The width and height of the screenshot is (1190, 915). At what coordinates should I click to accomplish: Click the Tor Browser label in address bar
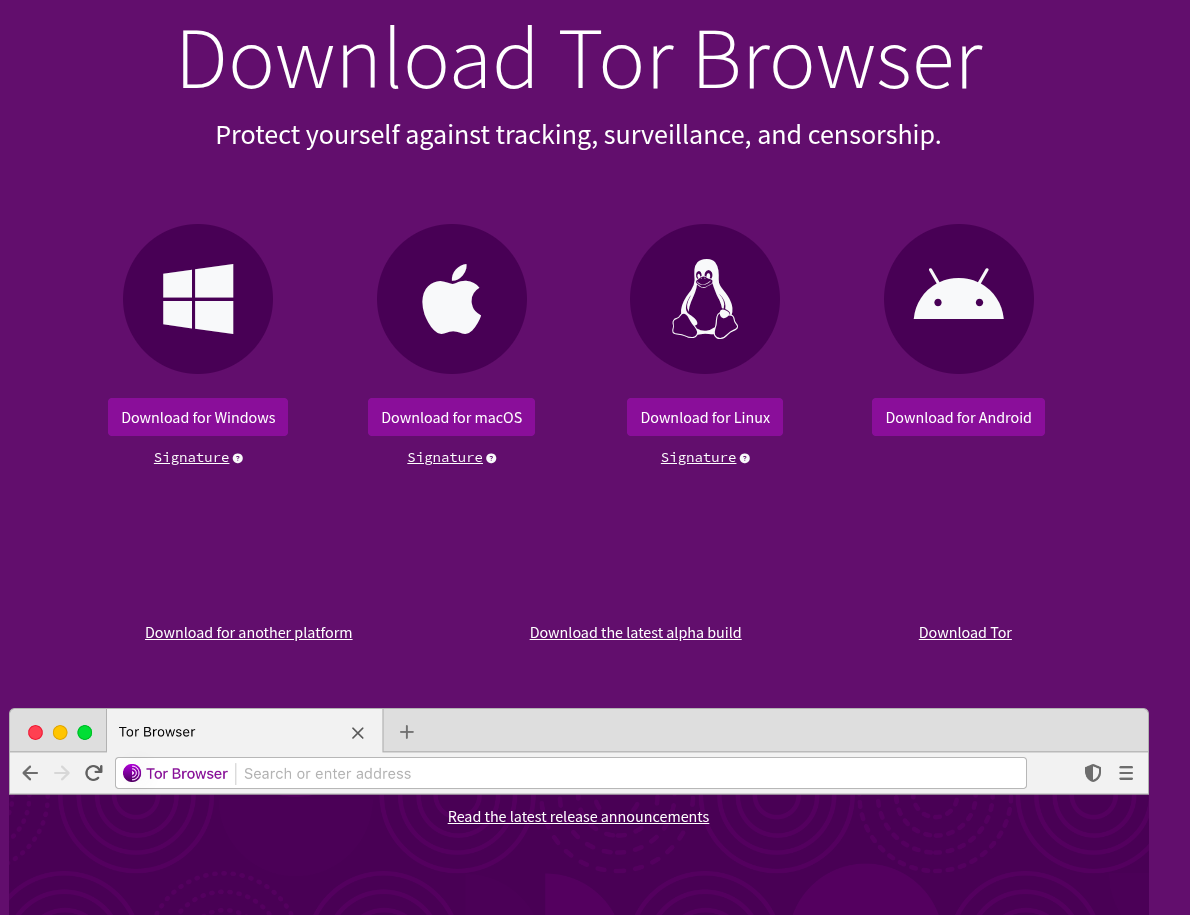(x=187, y=773)
